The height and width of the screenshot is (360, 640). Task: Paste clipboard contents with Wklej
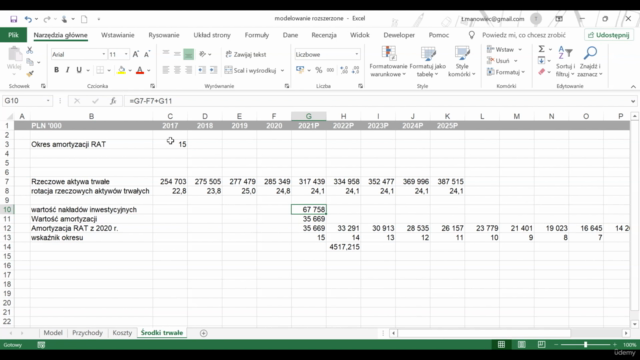(14, 59)
